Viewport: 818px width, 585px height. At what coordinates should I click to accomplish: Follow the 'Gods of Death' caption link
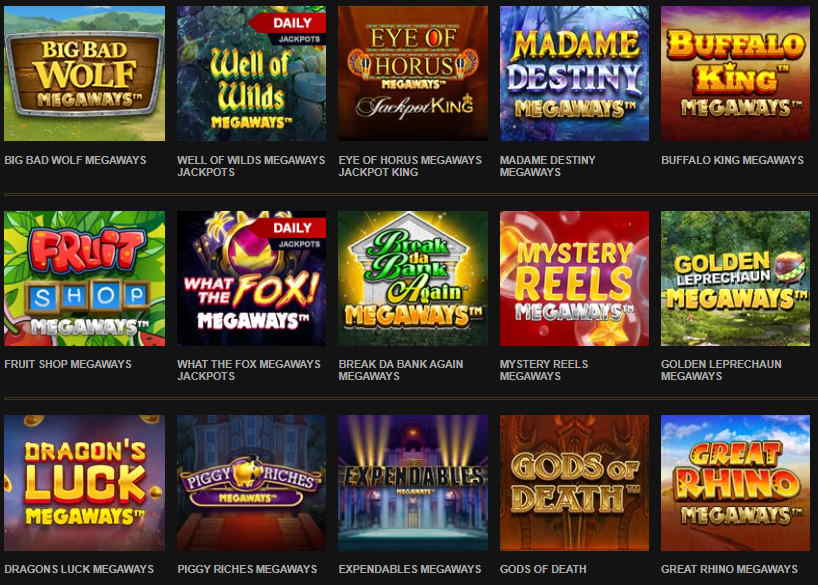tap(543, 569)
